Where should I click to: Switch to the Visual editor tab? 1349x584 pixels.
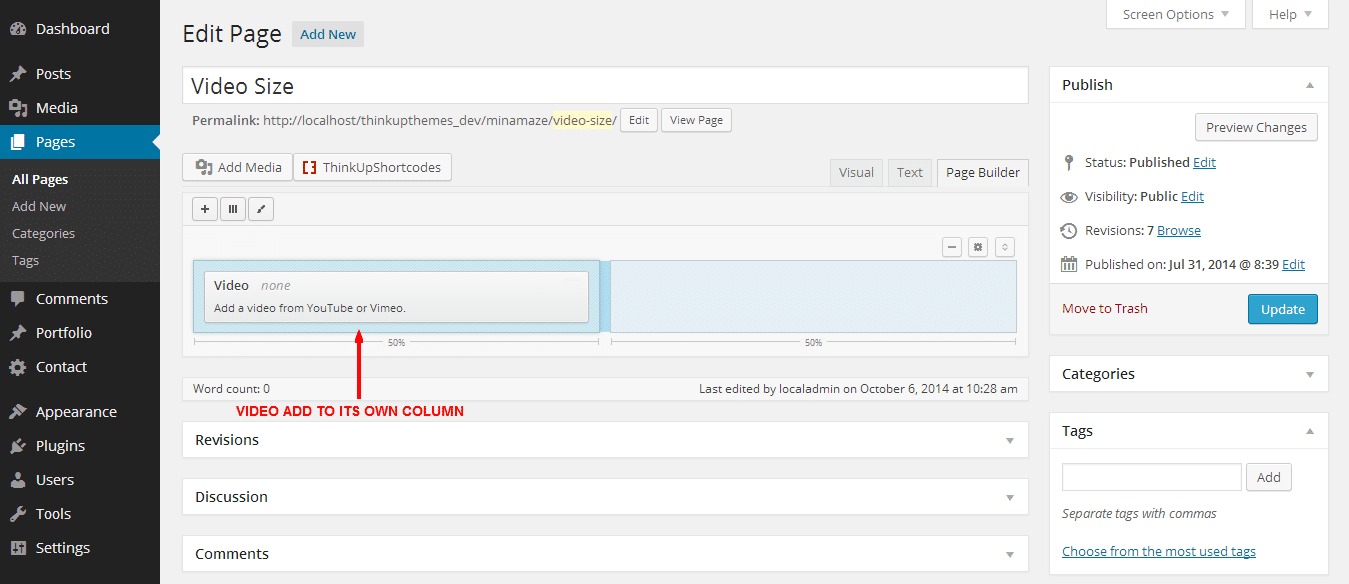pyautogui.click(x=856, y=172)
